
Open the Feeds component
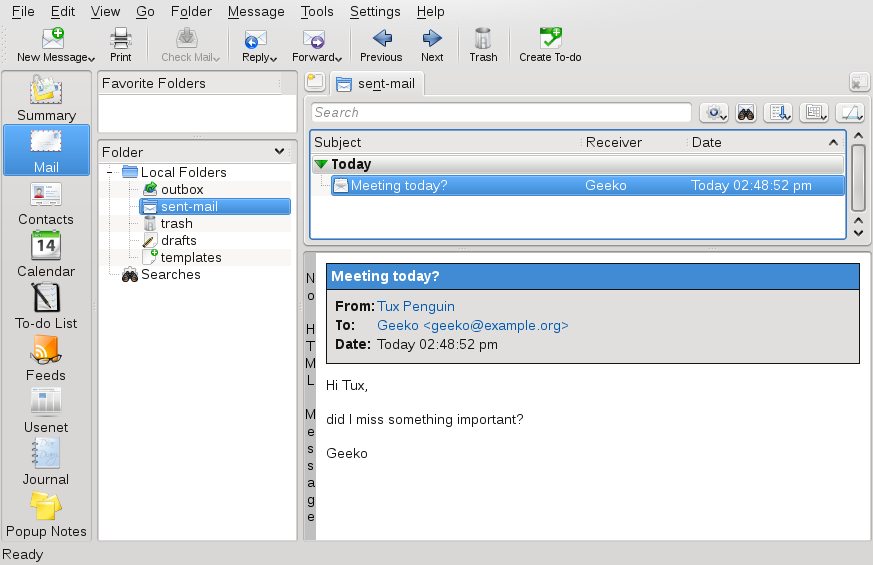46,358
